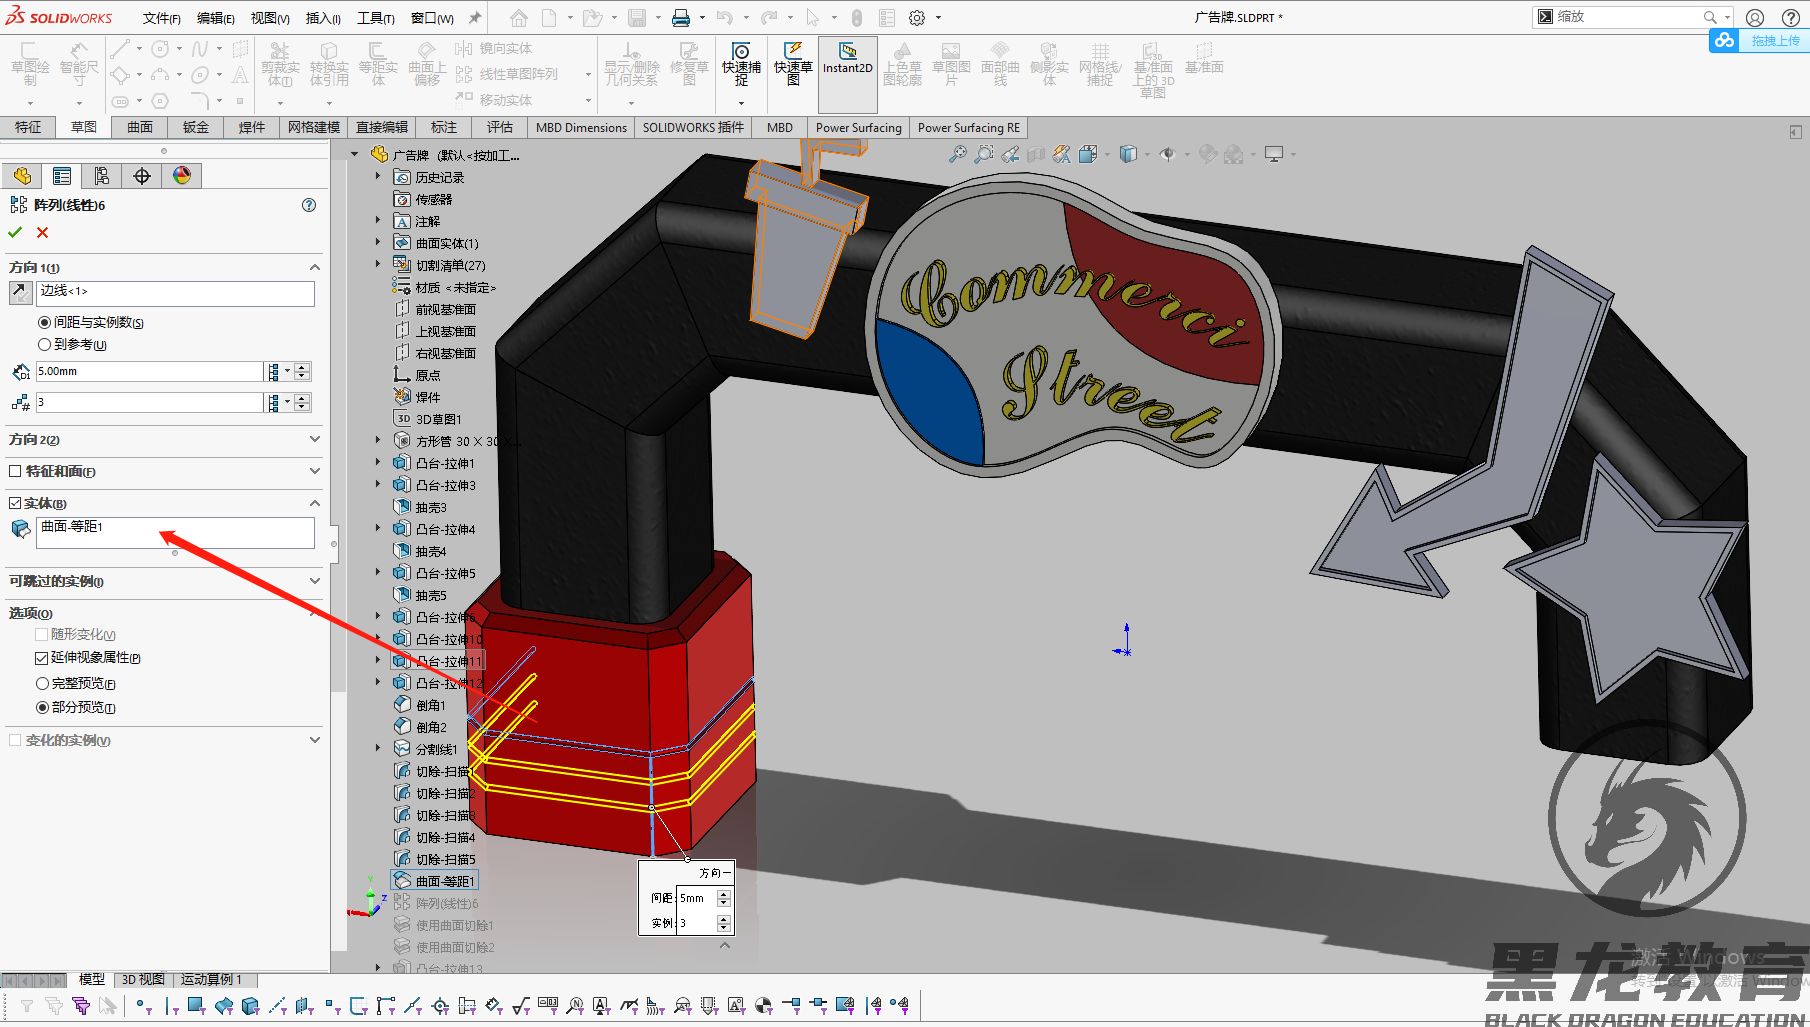Expand the 切割清单(27) tree node
The height and width of the screenshot is (1027, 1810).
click(377, 264)
